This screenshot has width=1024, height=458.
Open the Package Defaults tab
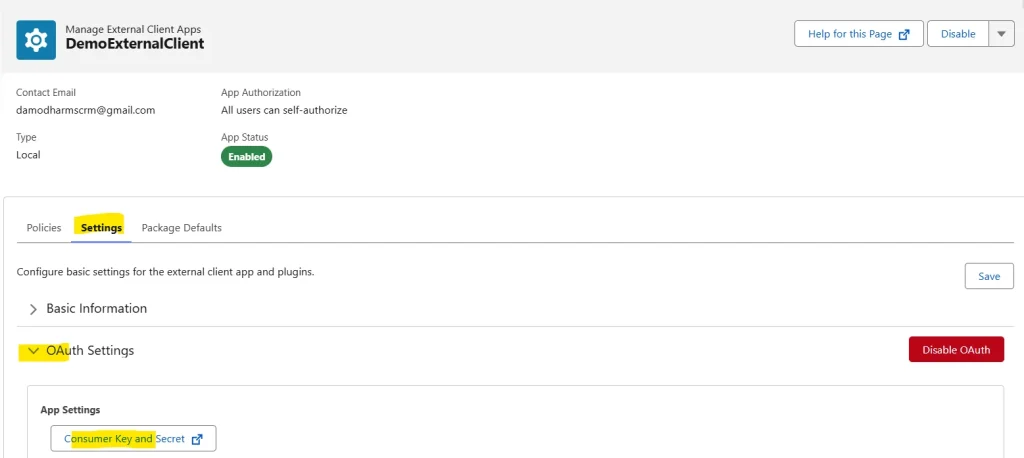[182, 228]
